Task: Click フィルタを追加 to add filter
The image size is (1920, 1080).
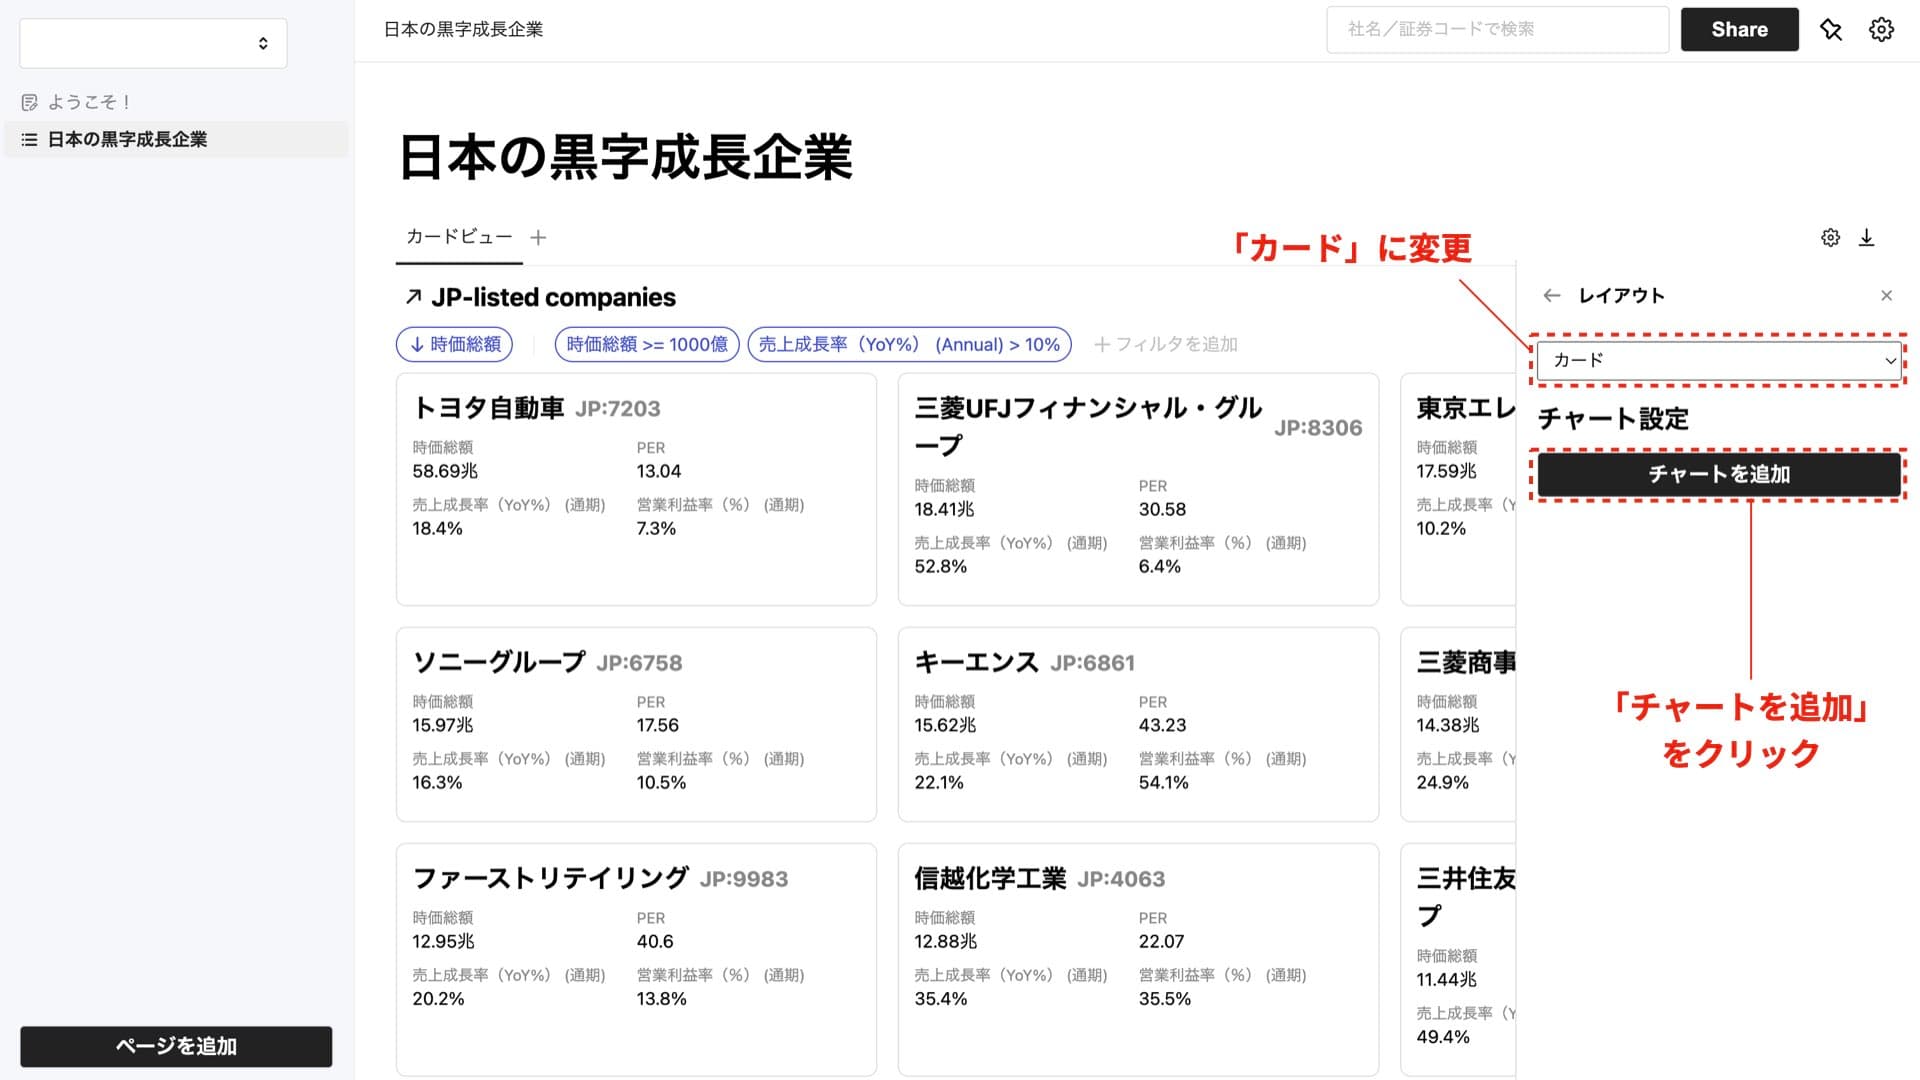Action: [x=1166, y=344]
